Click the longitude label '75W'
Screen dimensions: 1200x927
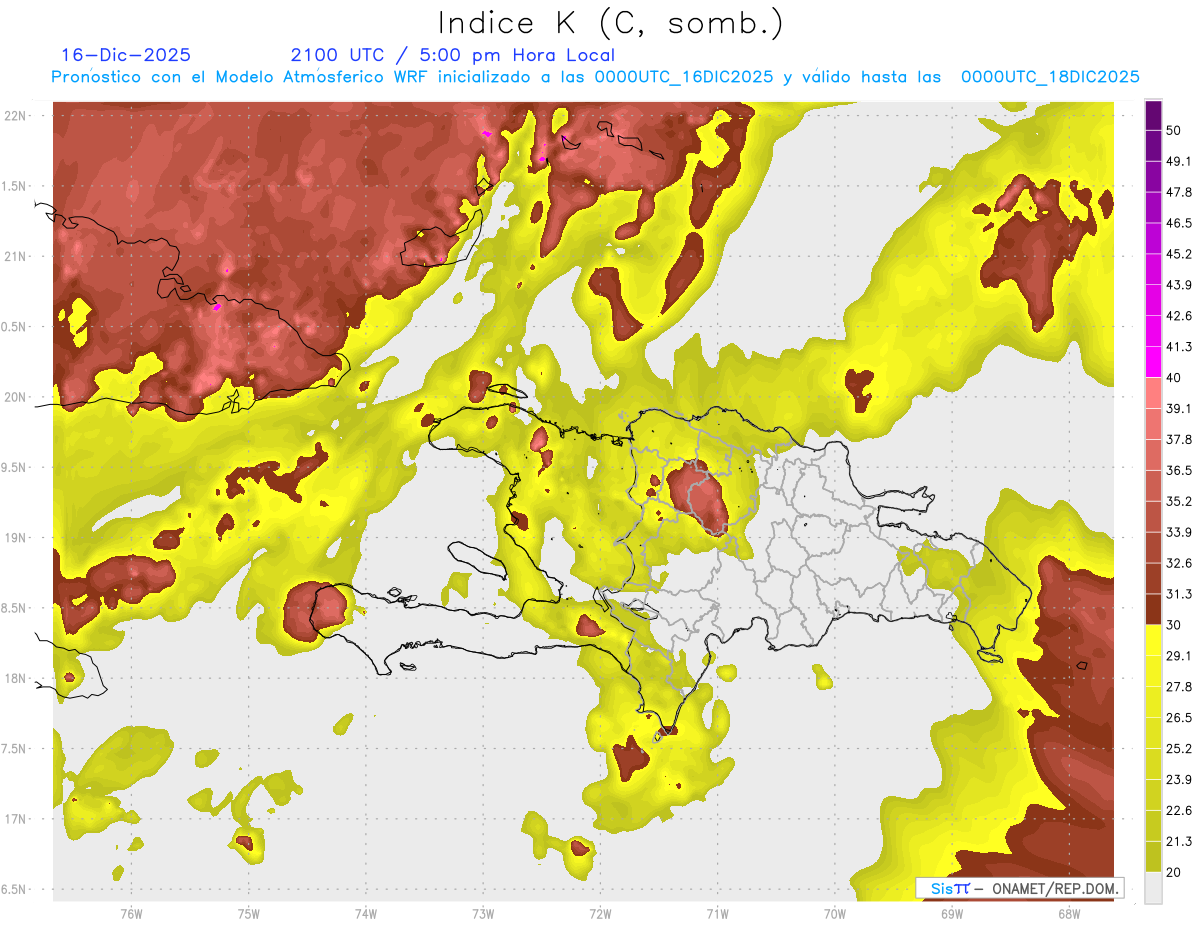coord(248,914)
